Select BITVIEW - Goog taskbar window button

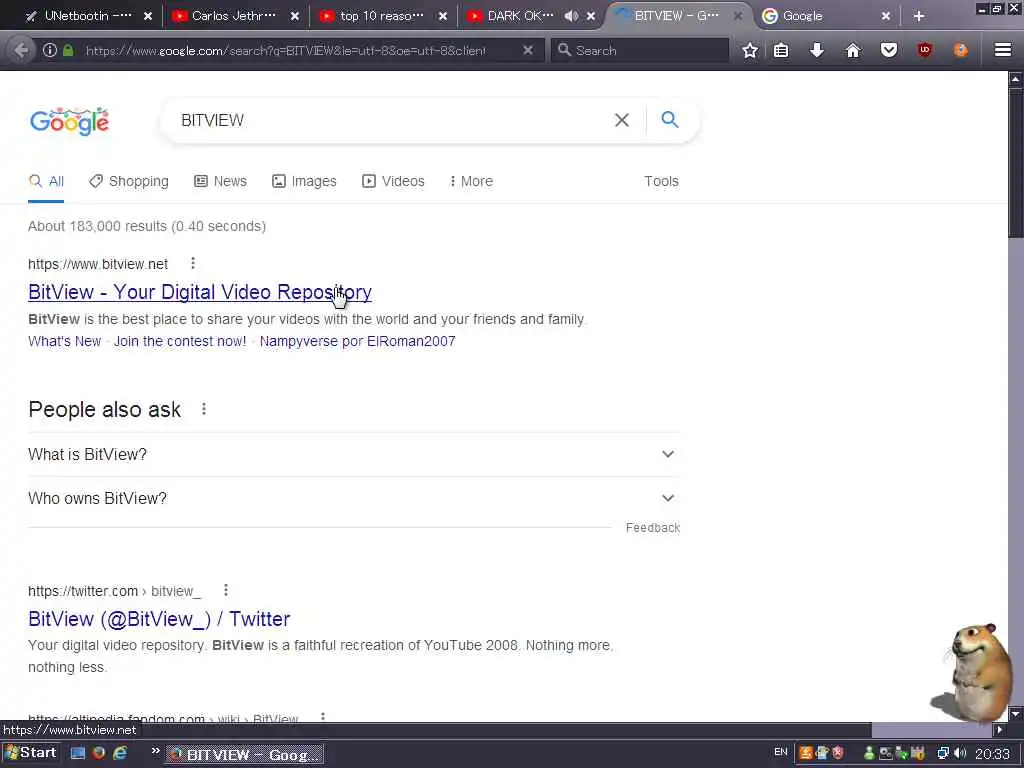click(245, 755)
